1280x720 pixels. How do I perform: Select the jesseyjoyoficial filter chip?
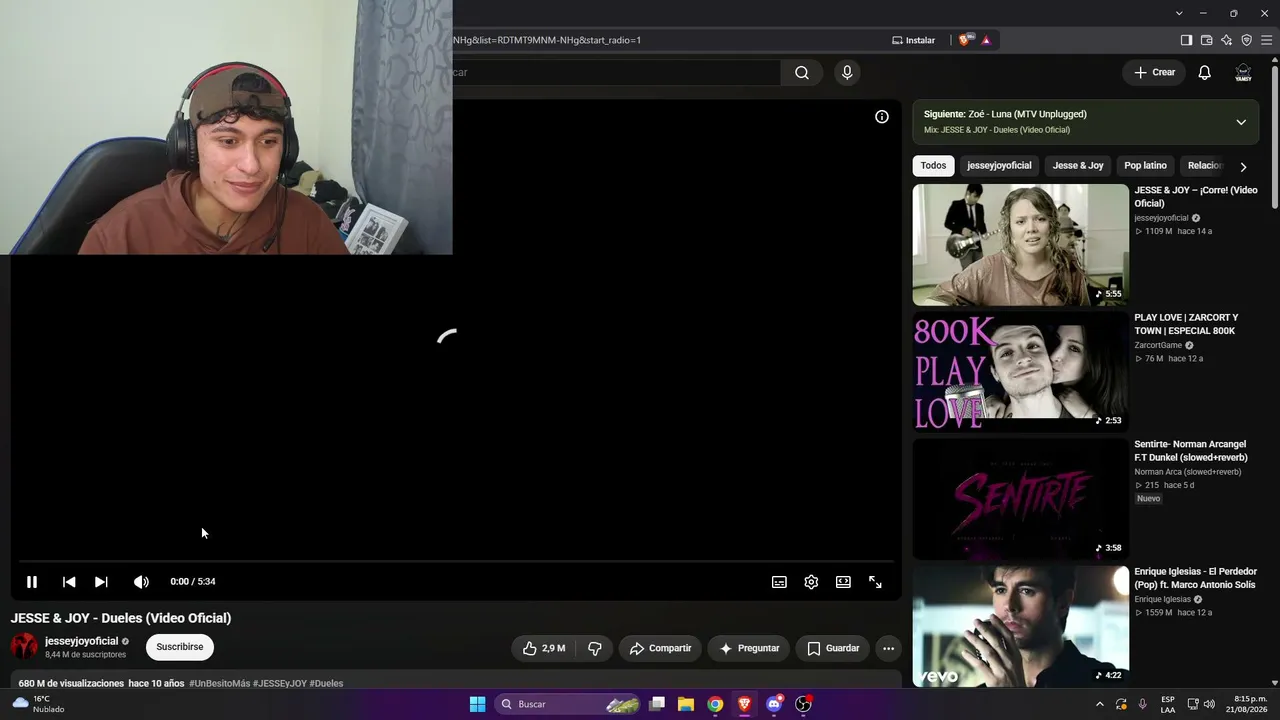pos(999,166)
